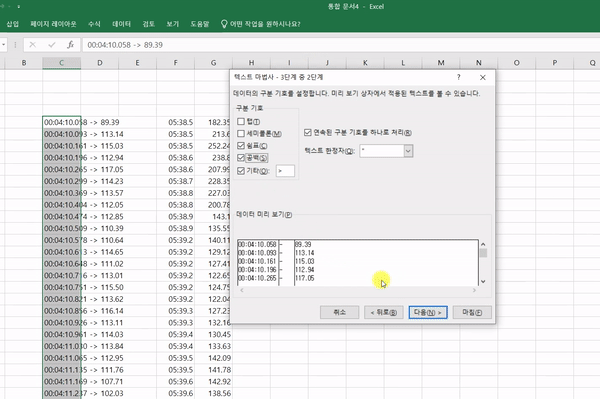Open the text qualifier dropdown

408,151
